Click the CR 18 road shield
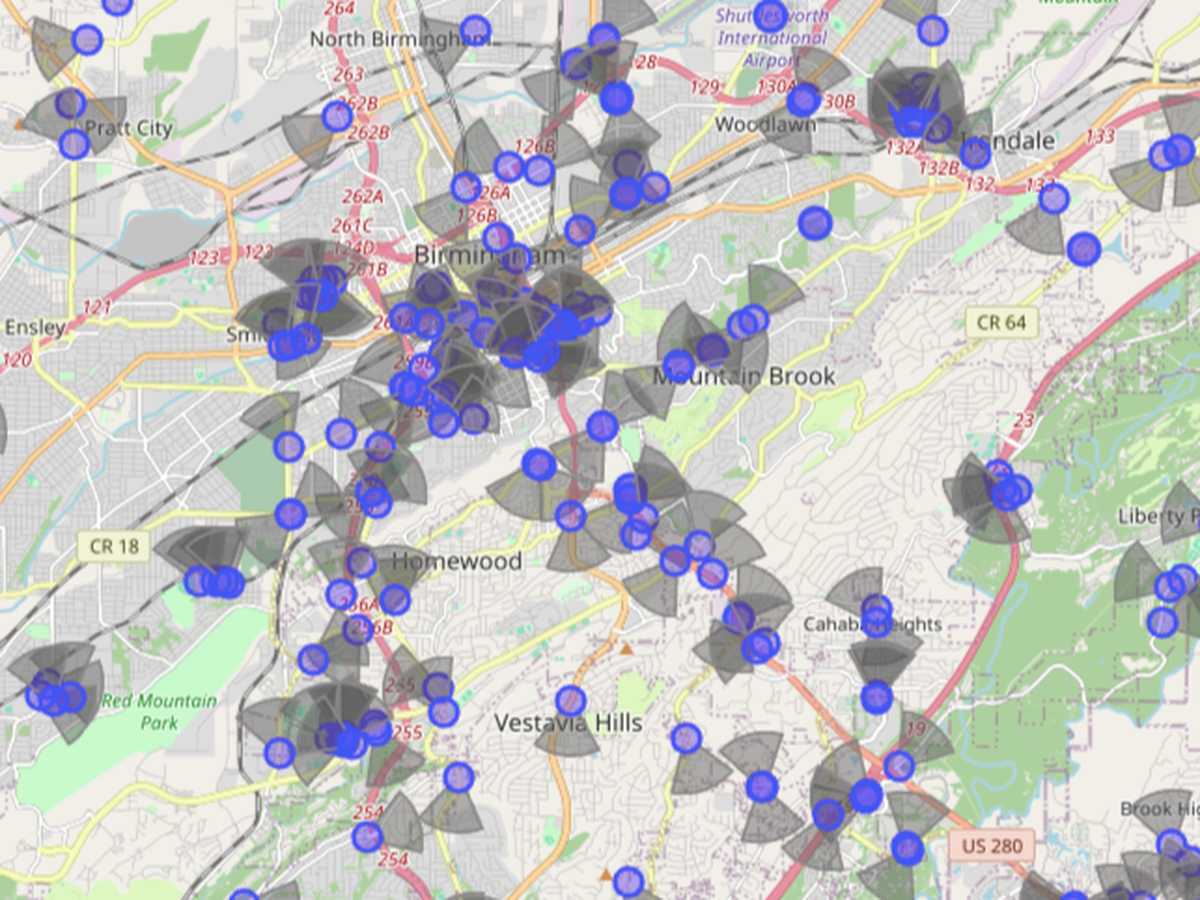Image resolution: width=1200 pixels, height=900 pixels. click(114, 546)
